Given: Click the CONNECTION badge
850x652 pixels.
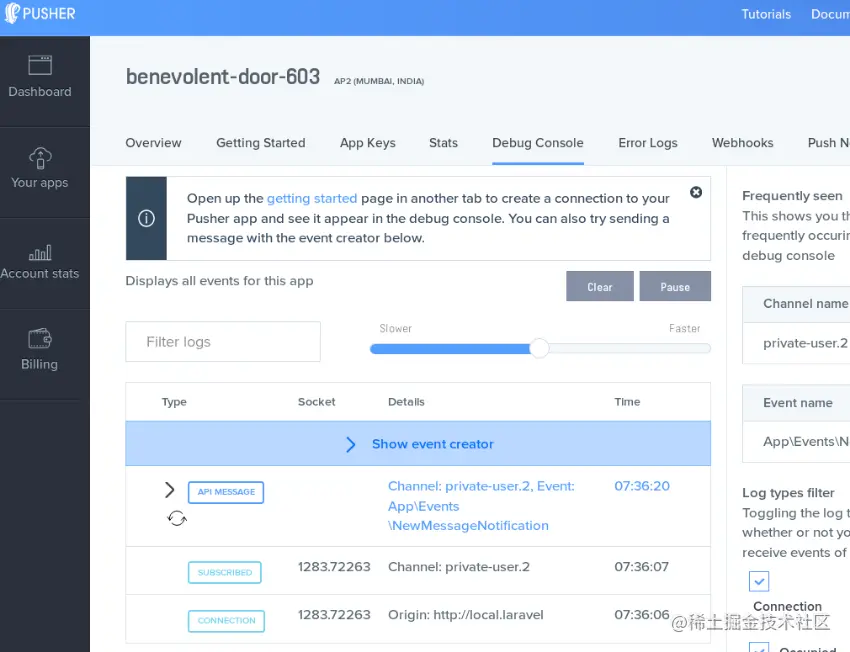Looking at the screenshot, I should click(x=226, y=621).
